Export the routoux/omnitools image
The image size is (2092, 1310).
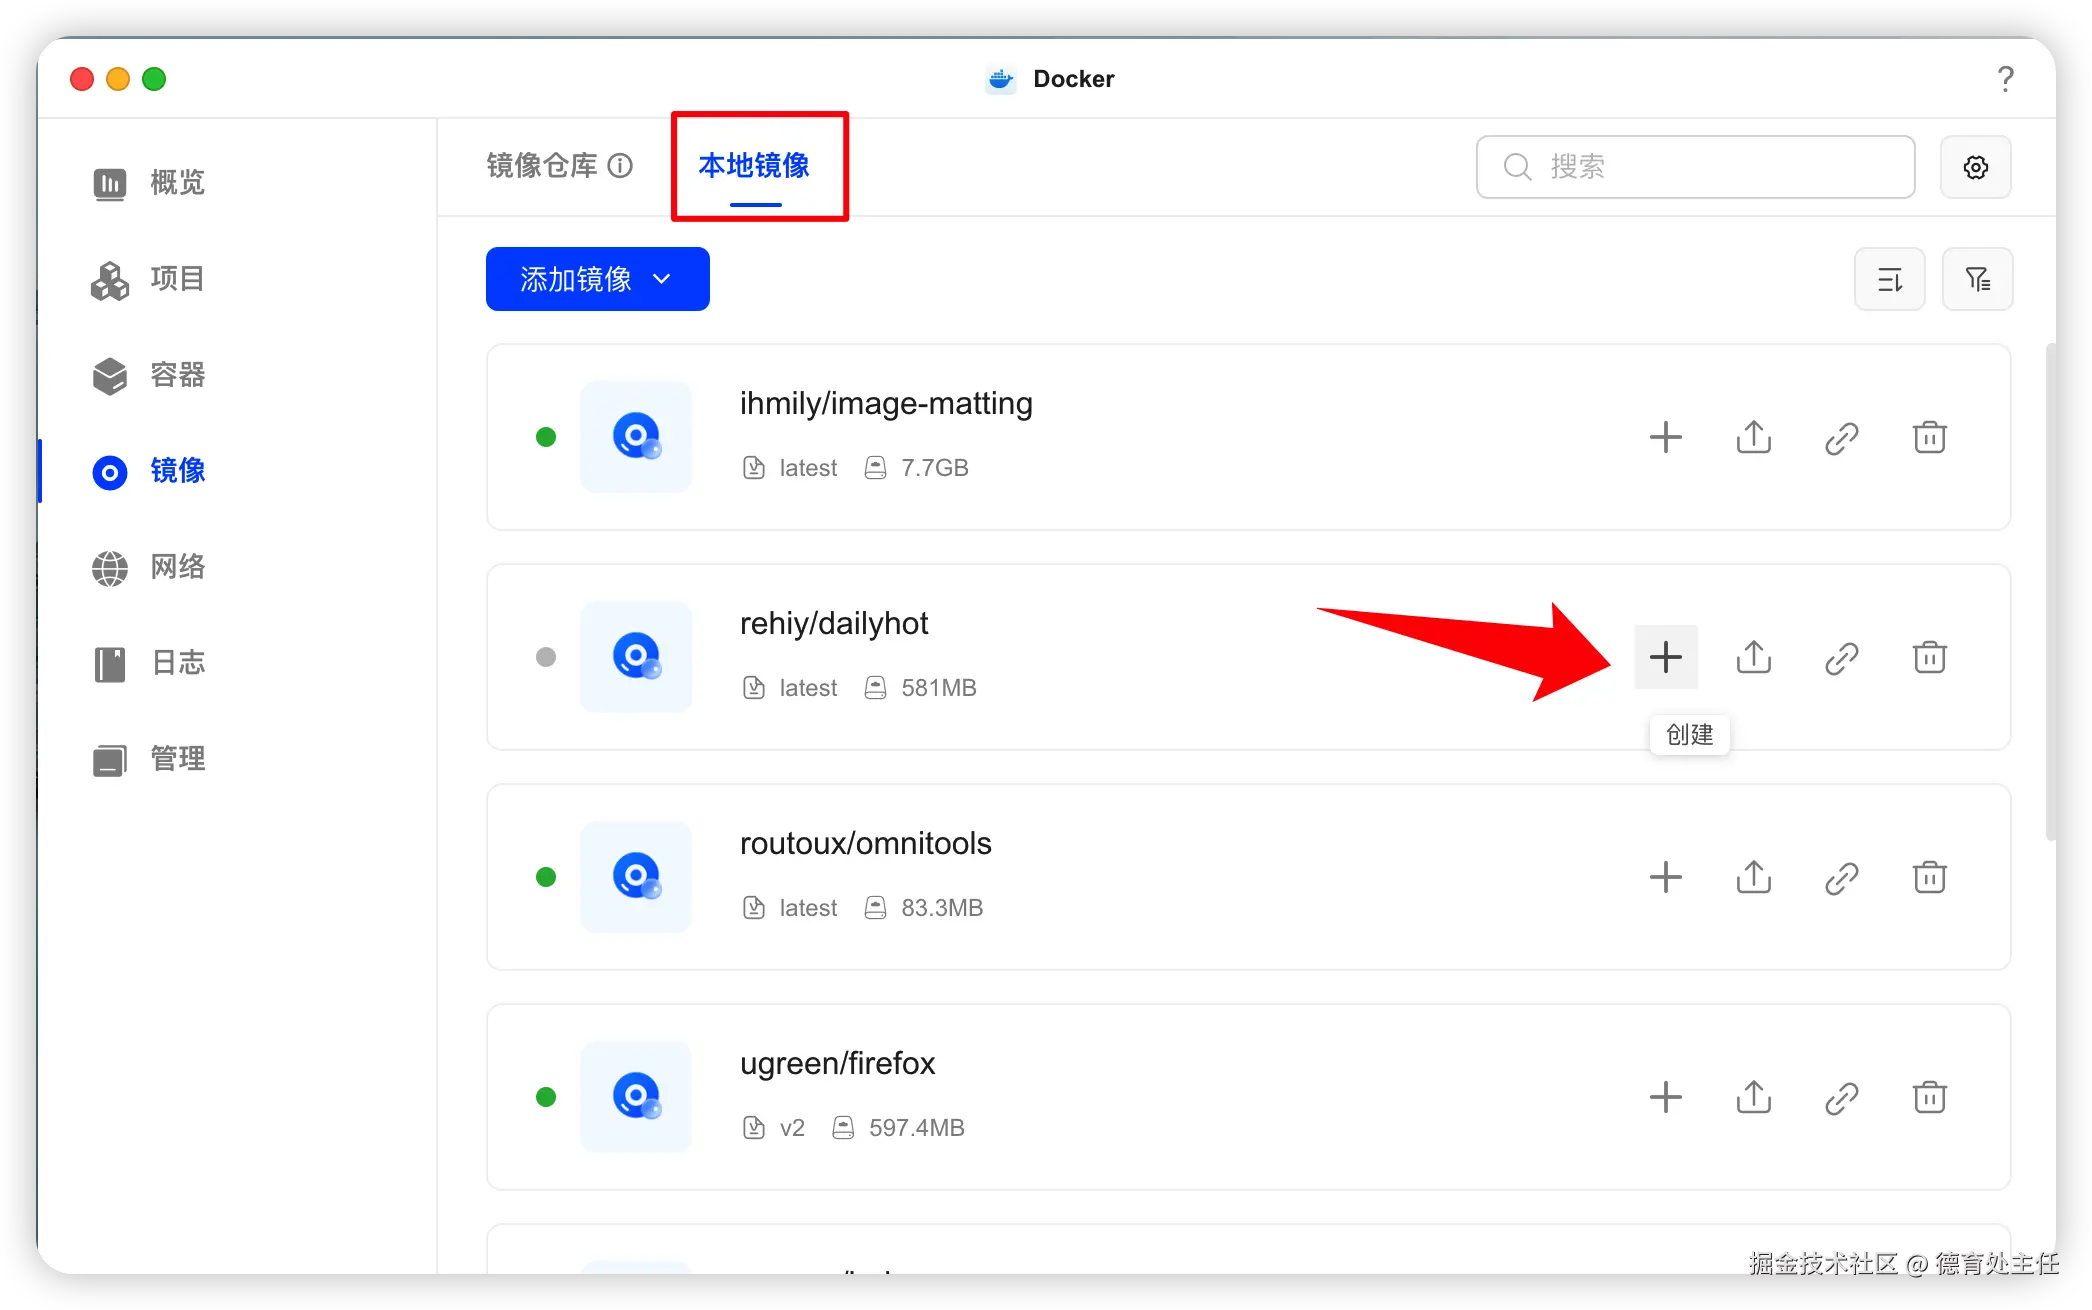[x=1754, y=877]
